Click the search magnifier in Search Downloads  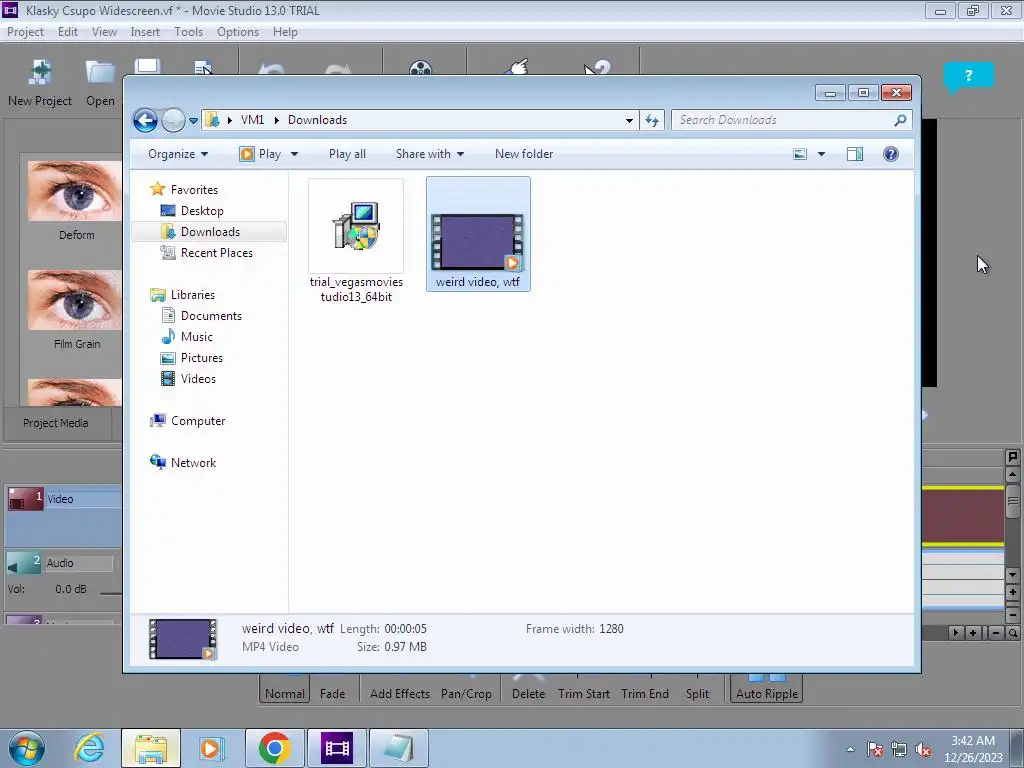(x=900, y=120)
